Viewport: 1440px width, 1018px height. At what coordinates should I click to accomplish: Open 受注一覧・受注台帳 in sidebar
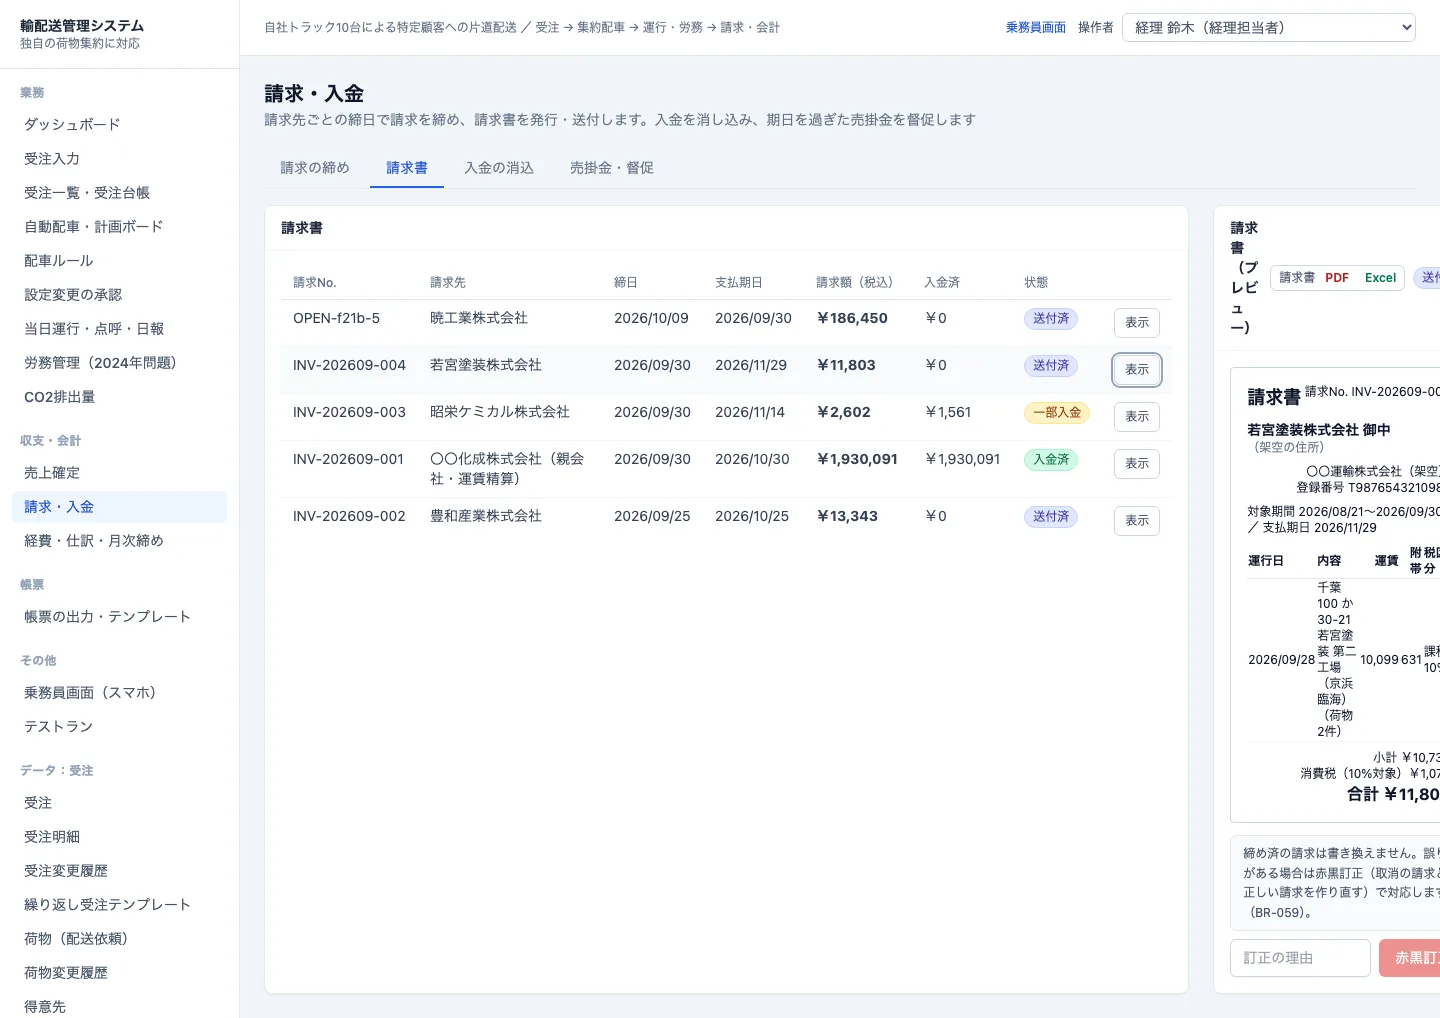click(120, 192)
